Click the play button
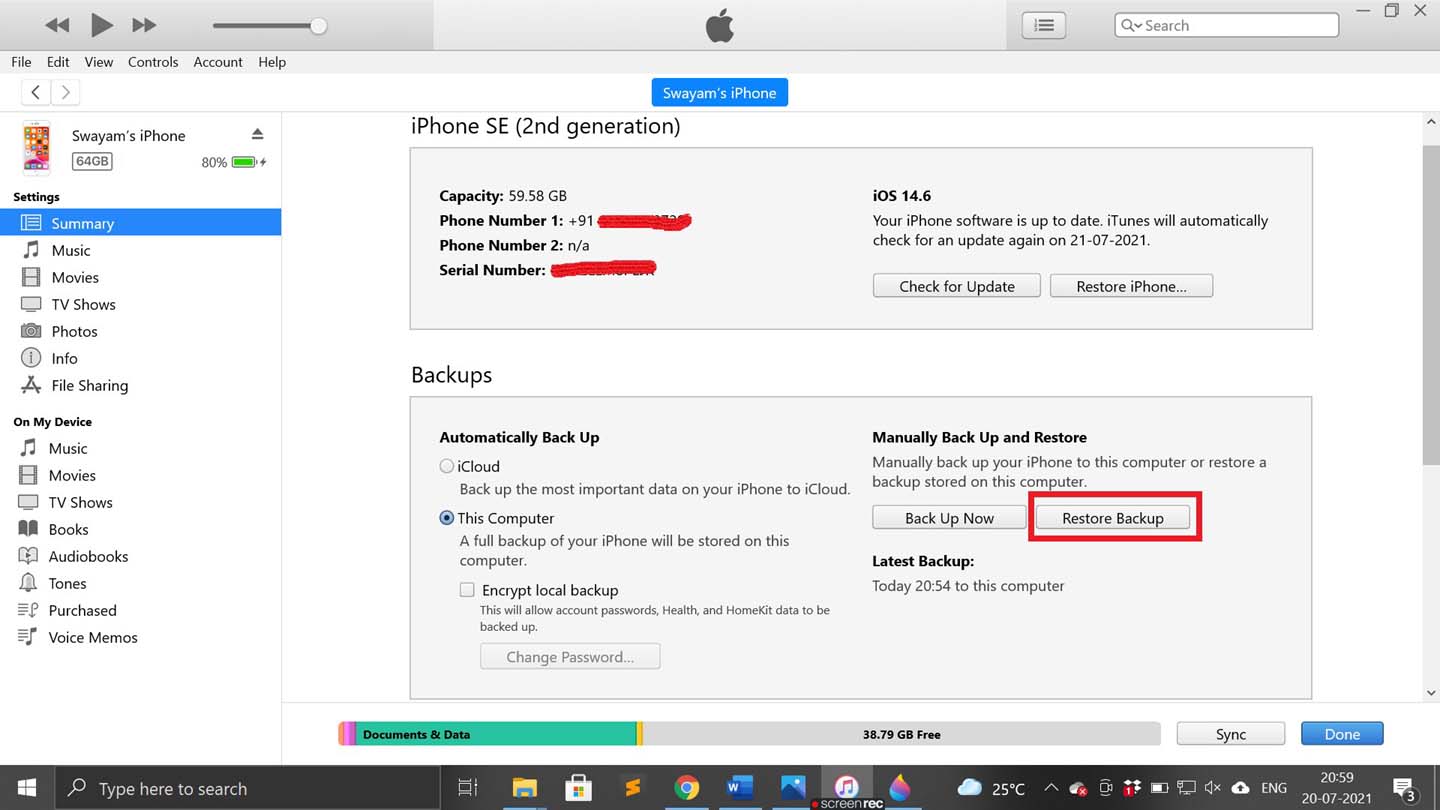Viewport: 1440px width, 810px height. pyautogui.click(x=101, y=25)
